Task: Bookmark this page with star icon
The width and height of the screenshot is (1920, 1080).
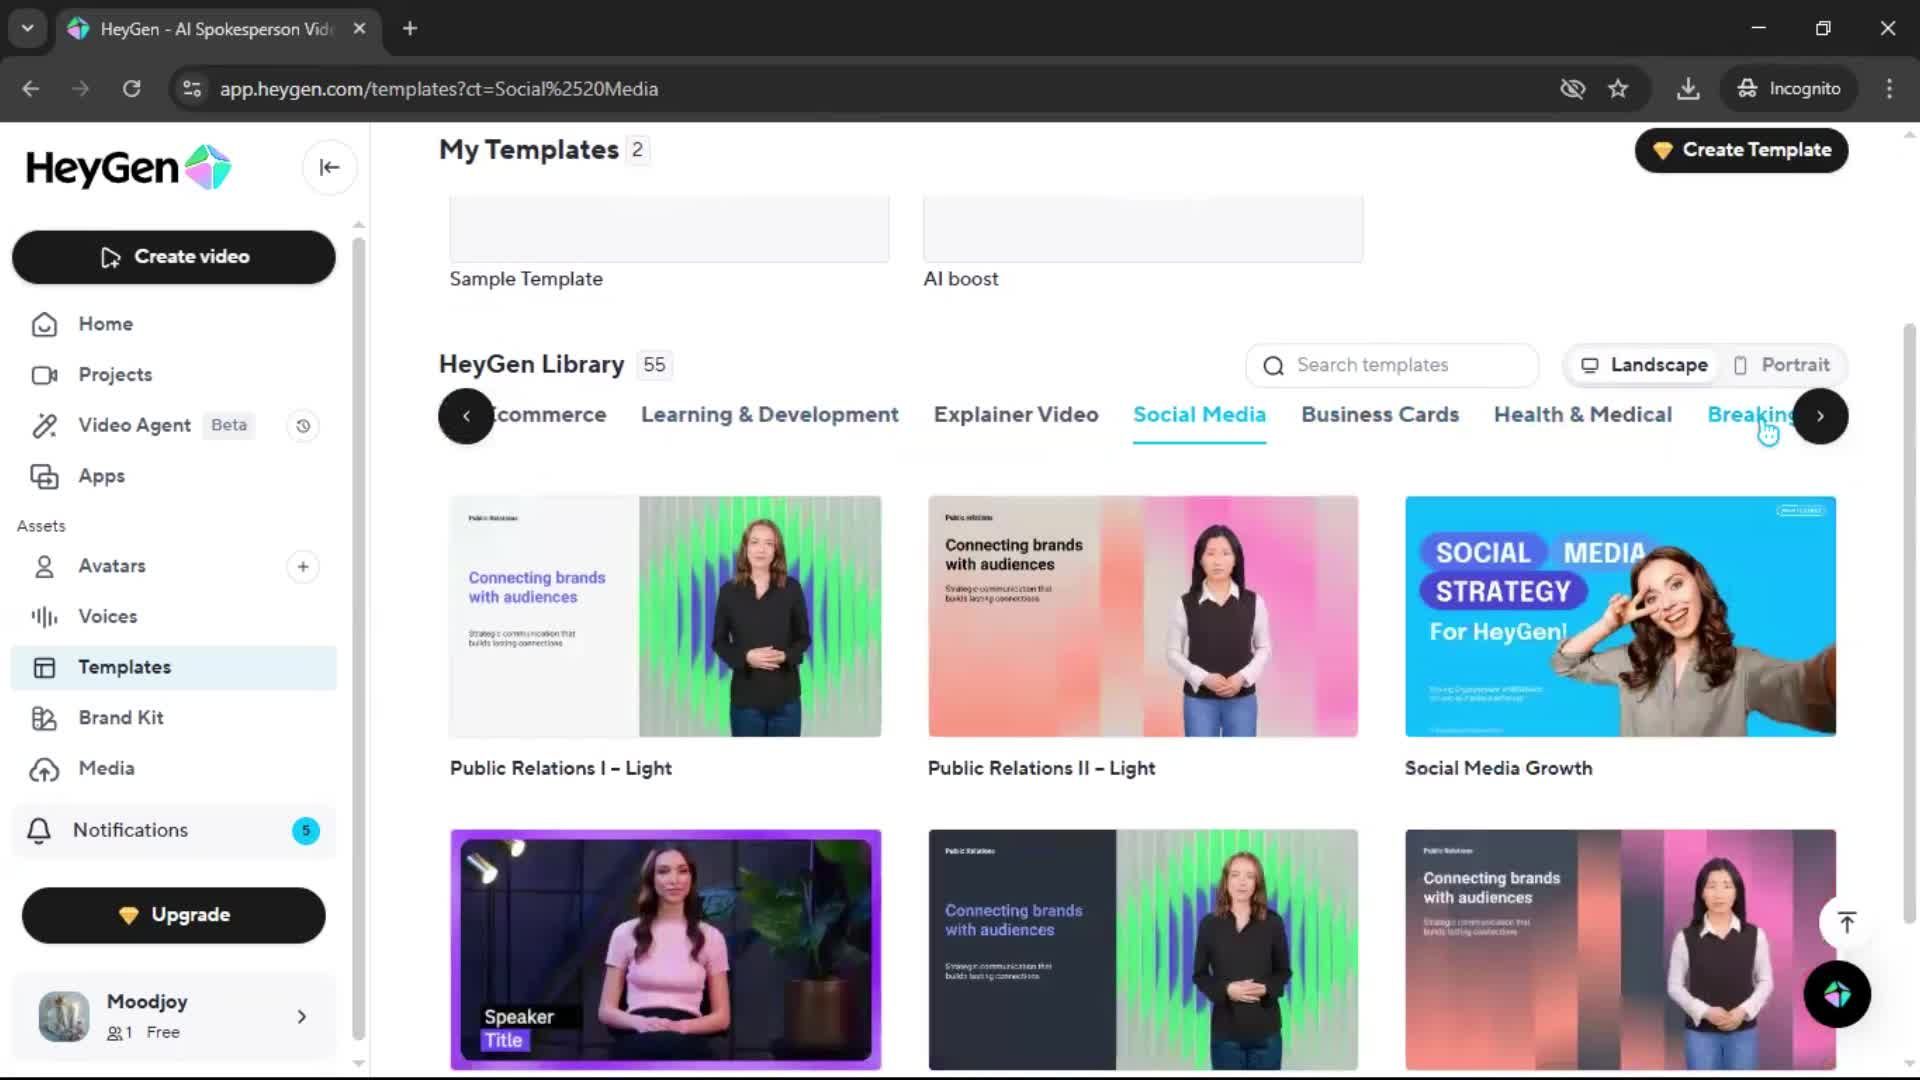Action: pyautogui.click(x=1618, y=89)
